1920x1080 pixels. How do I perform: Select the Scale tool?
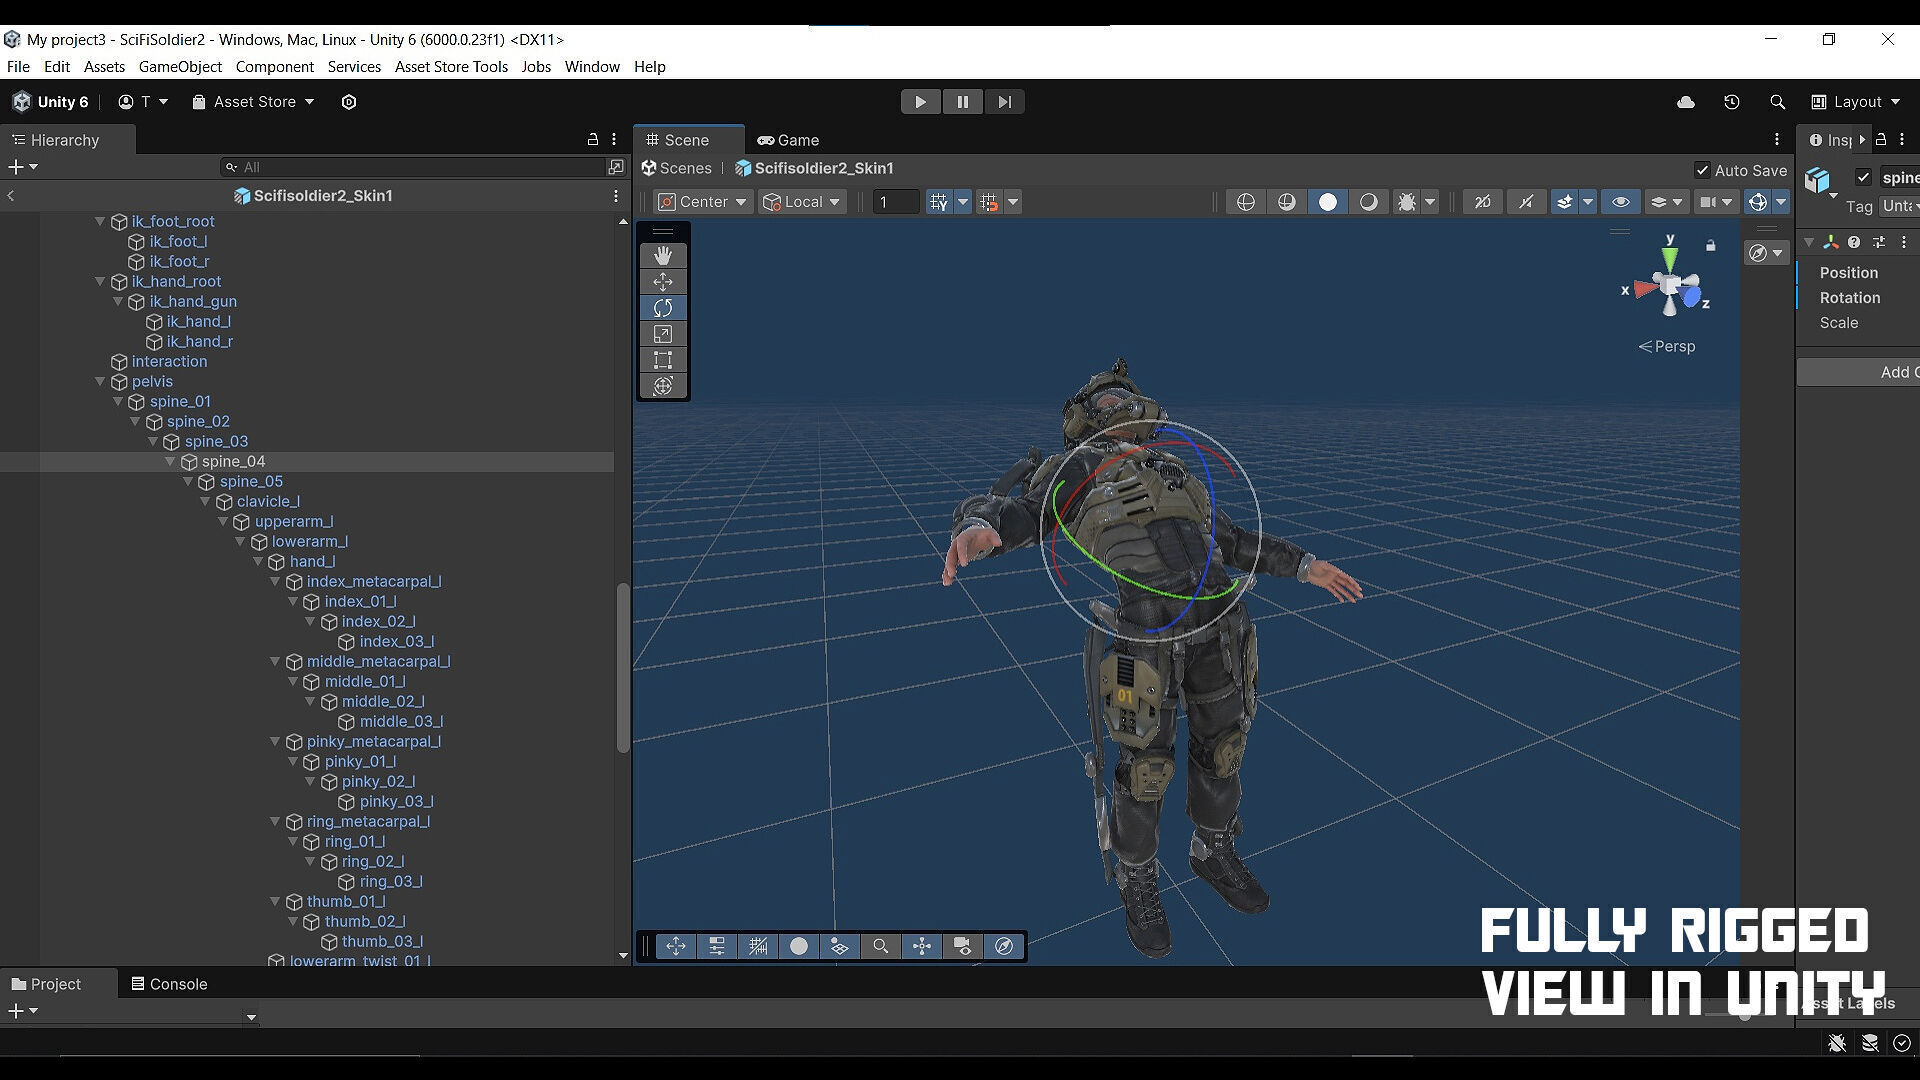[663, 334]
